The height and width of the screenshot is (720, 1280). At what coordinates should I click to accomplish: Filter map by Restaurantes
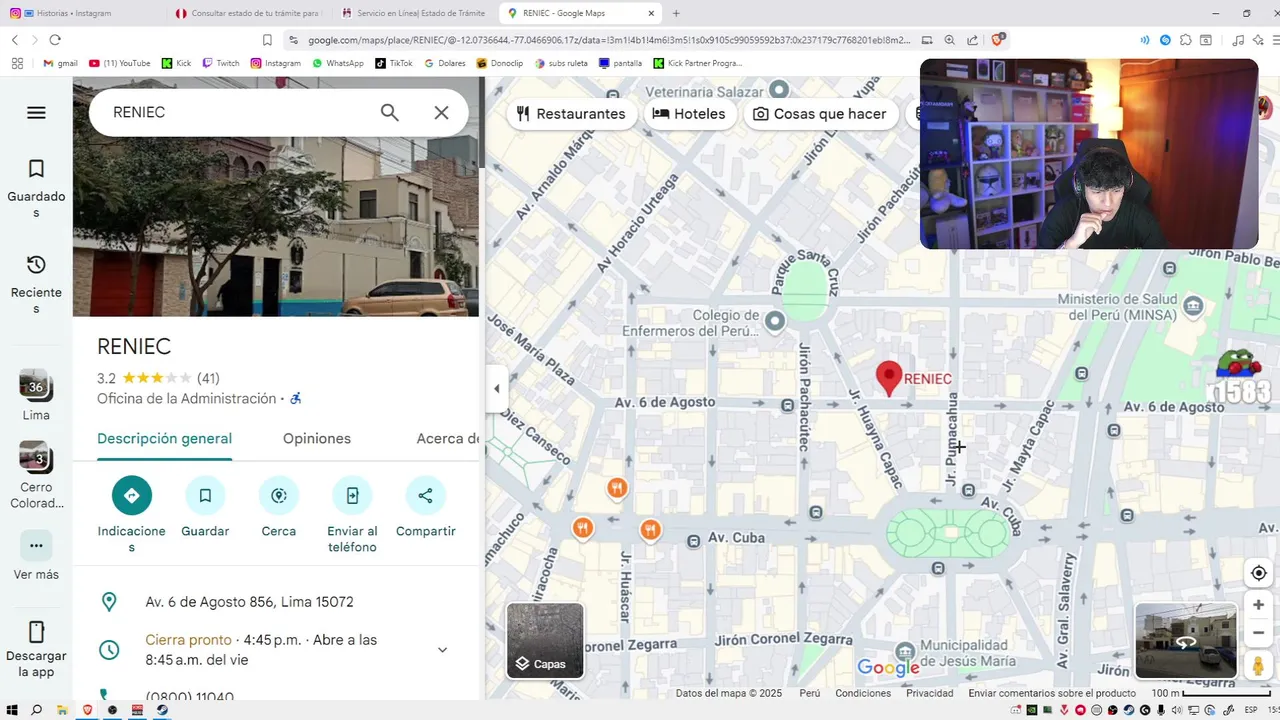point(571,114)
